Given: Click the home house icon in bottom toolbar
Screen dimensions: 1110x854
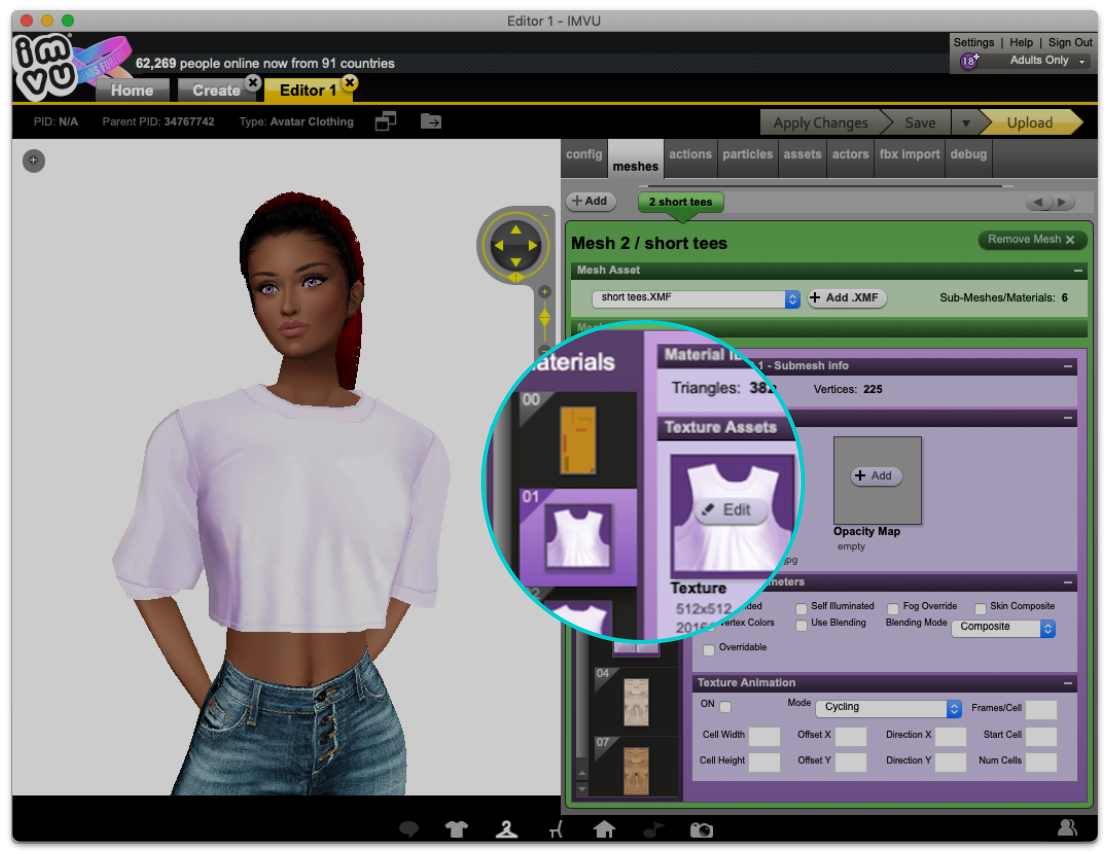Looking at the screenshot, I should (604, 829).
